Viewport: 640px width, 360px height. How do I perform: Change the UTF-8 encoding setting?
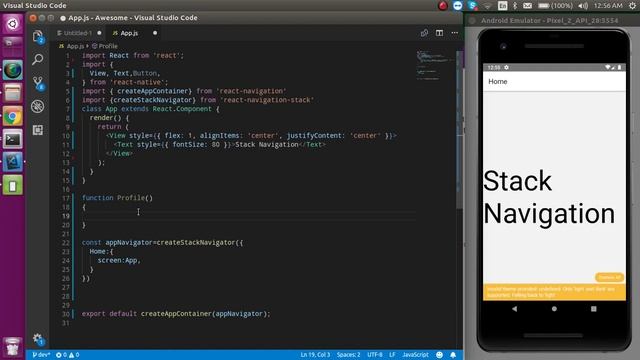coord(375,355)
